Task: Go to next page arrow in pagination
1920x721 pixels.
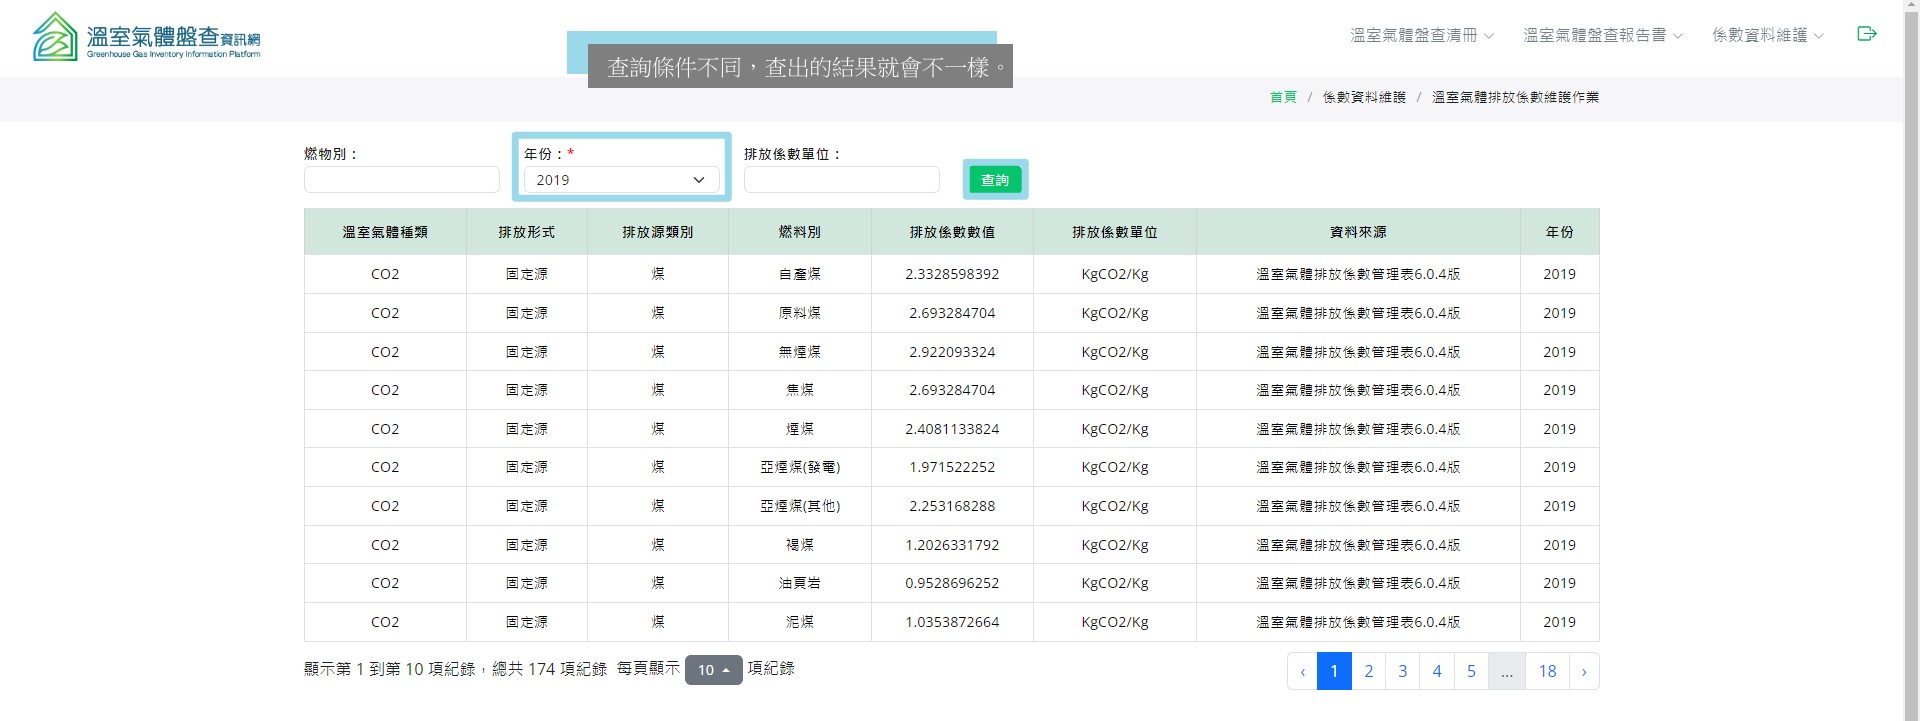Action: point(1584,671)
